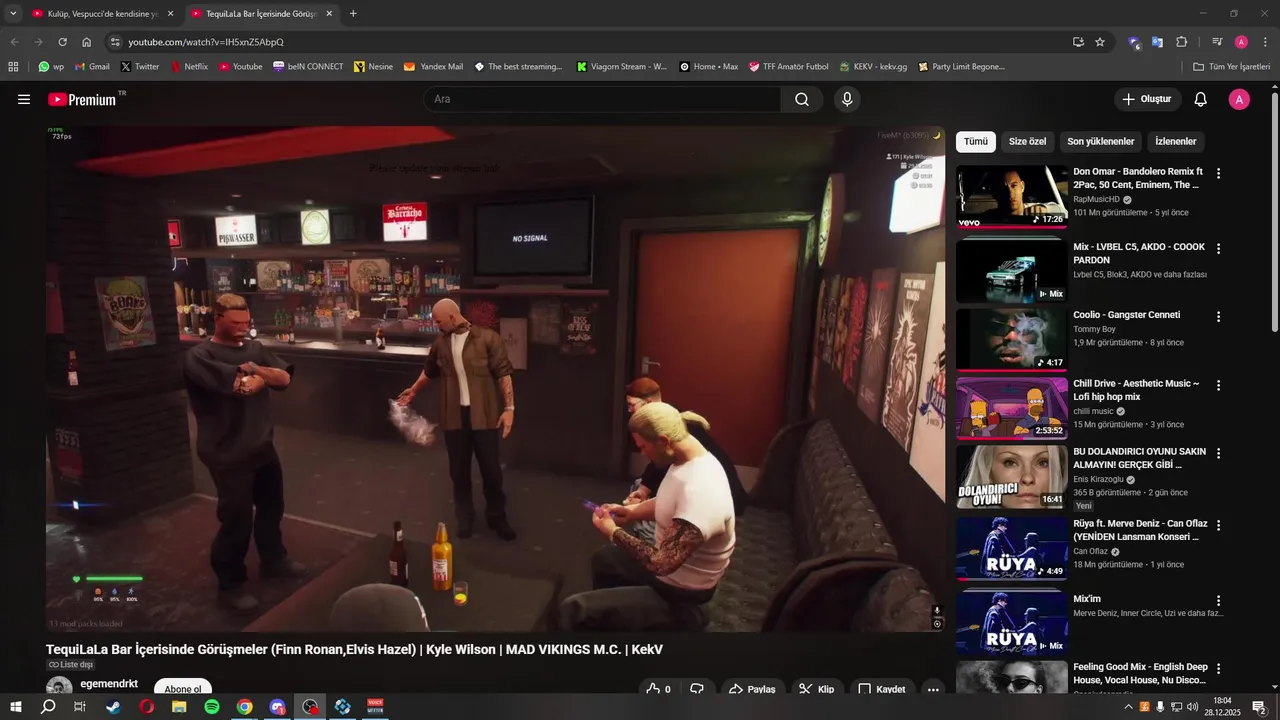Click the YouTube Premium logo
This screenshot has width=1280, height=720.
pos(82,99)
